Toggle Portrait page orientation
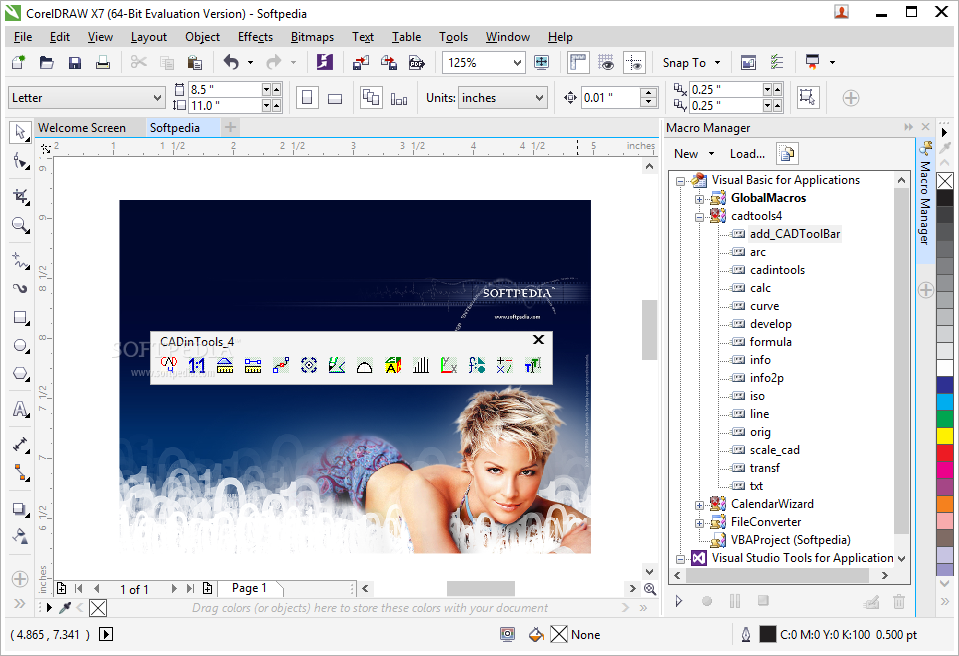 [308, 98]
